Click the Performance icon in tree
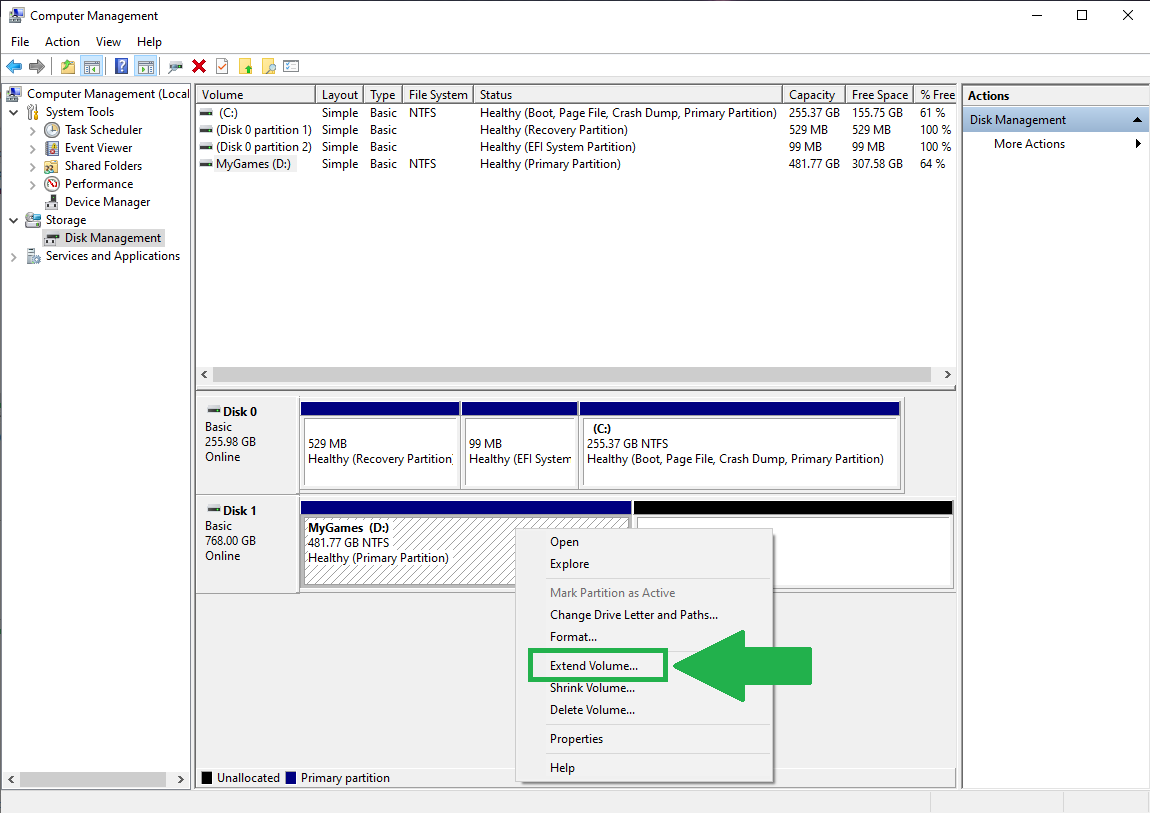This screenshot has height=813, width=1150. pyautogui.click(x=52, y=184)
